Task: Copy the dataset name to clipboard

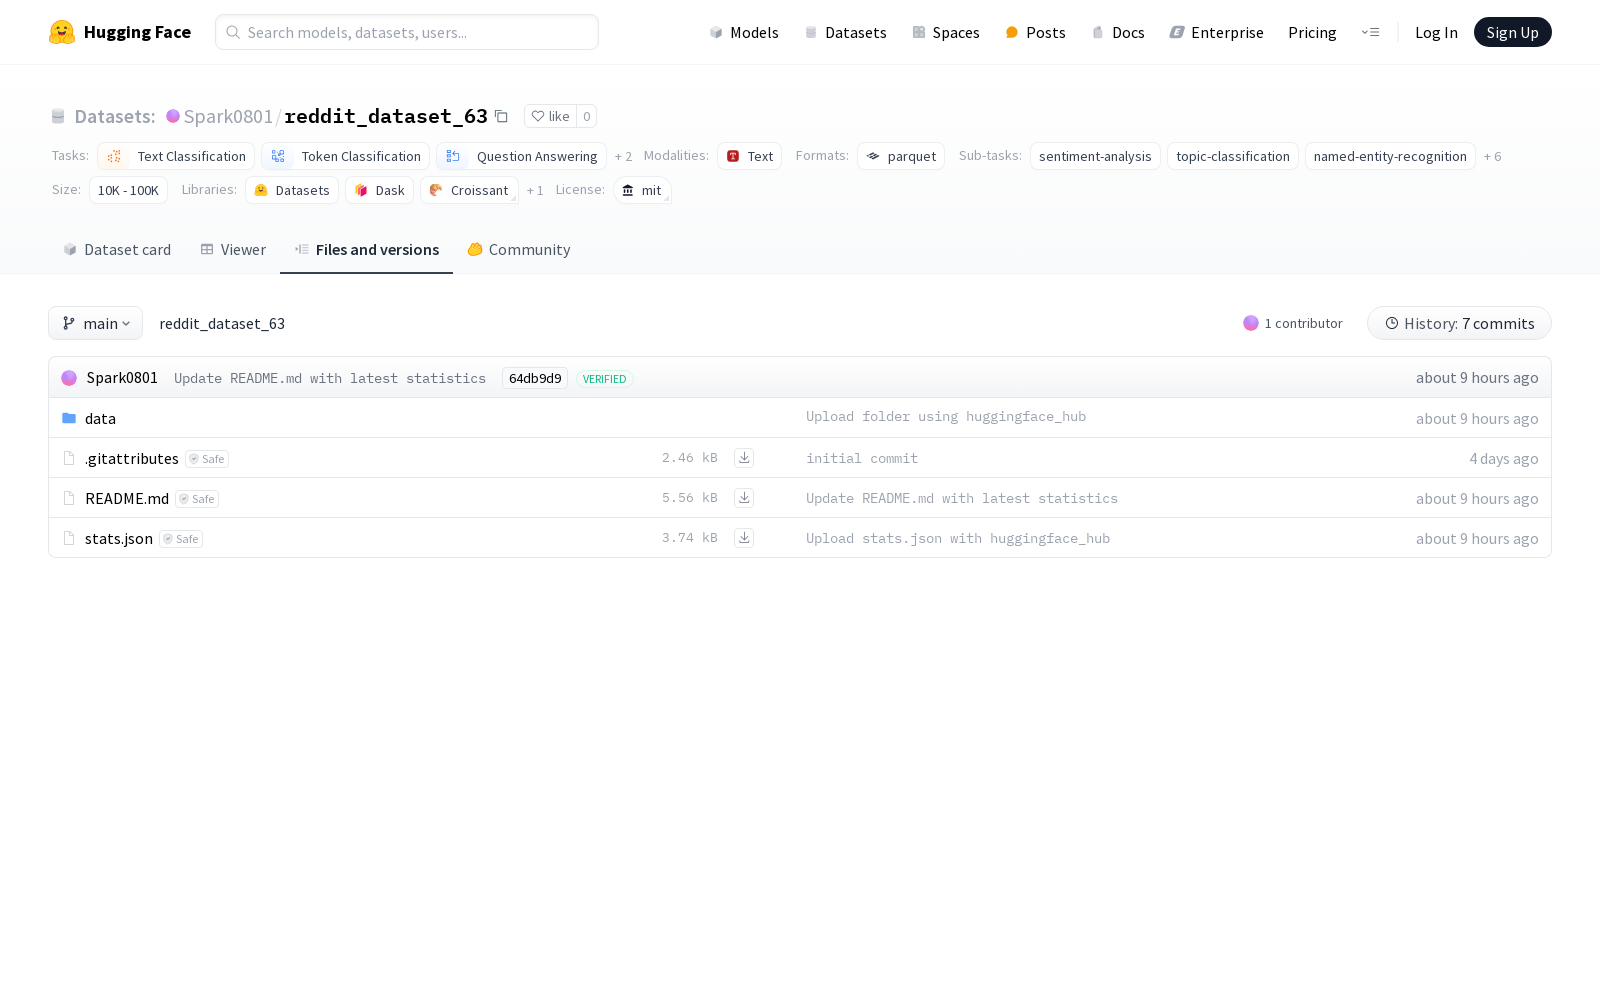Action: (x=501, y=116)
